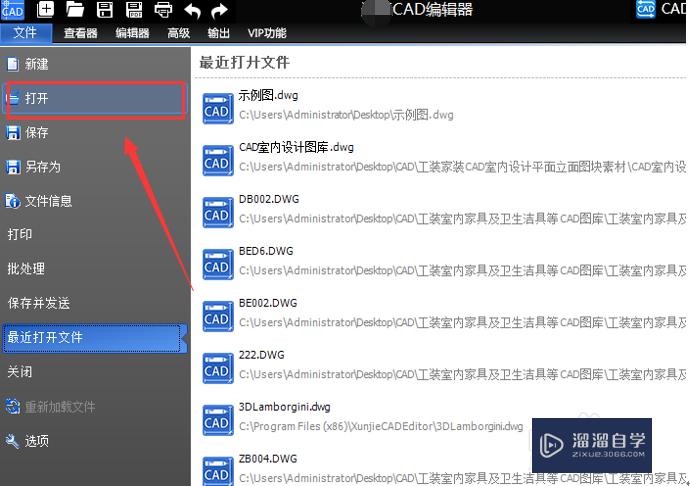
Task: Click the 保存 floppy disk icon
Action: 13,133
